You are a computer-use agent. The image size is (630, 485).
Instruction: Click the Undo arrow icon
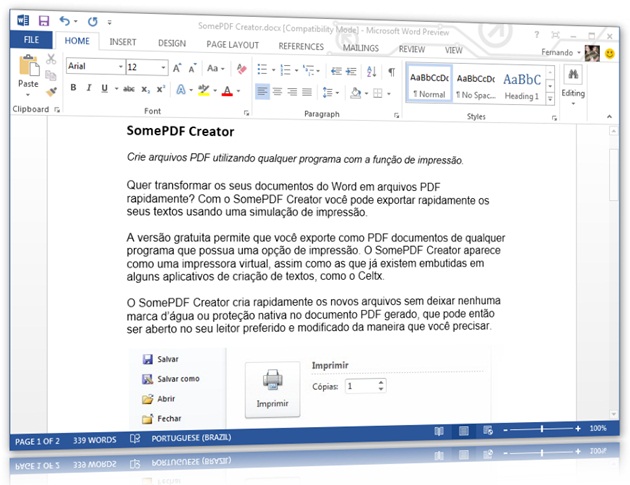[x=64, y=20]
